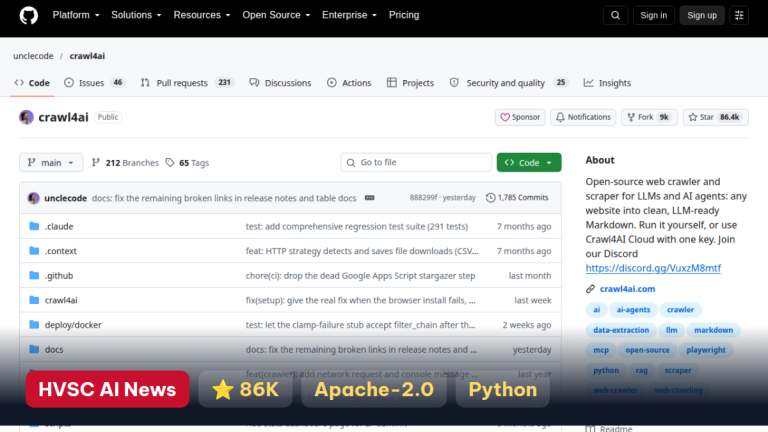
Task: Open the 1,785 Commits history link
Action: coord(517,197)
